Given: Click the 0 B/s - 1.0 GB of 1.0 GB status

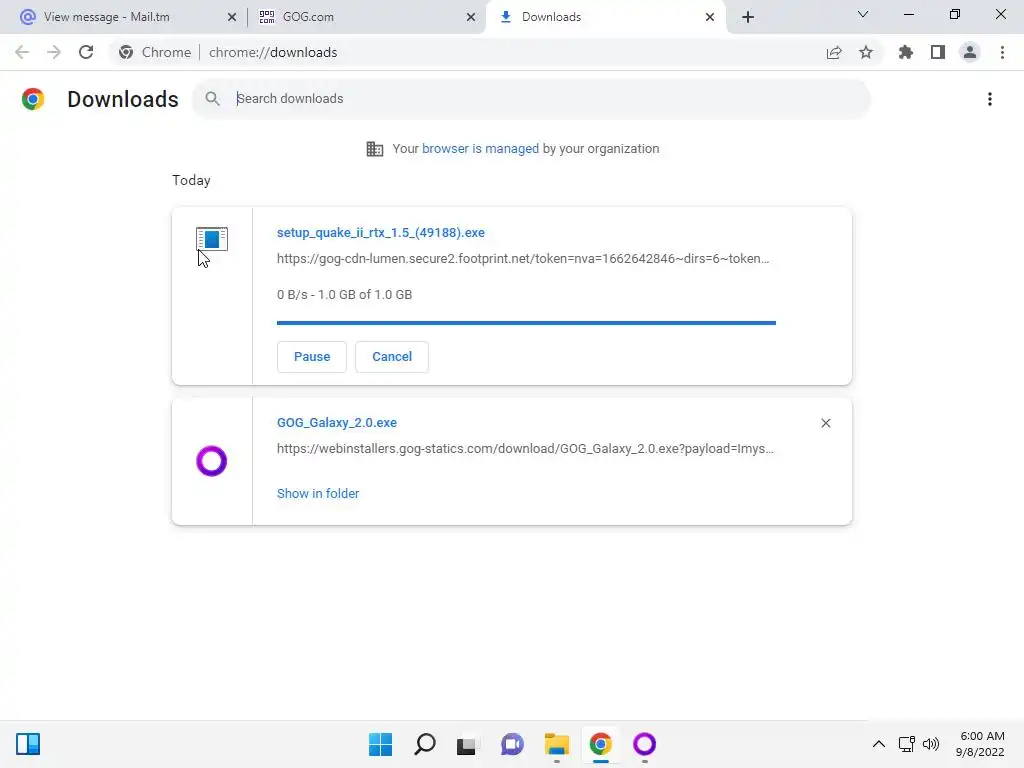Looking at the screenshot, I should pyautogui.click(x=344, y=295).
